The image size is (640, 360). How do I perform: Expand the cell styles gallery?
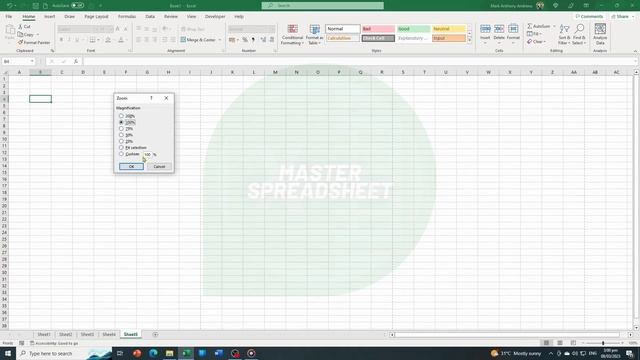[469, 40]
